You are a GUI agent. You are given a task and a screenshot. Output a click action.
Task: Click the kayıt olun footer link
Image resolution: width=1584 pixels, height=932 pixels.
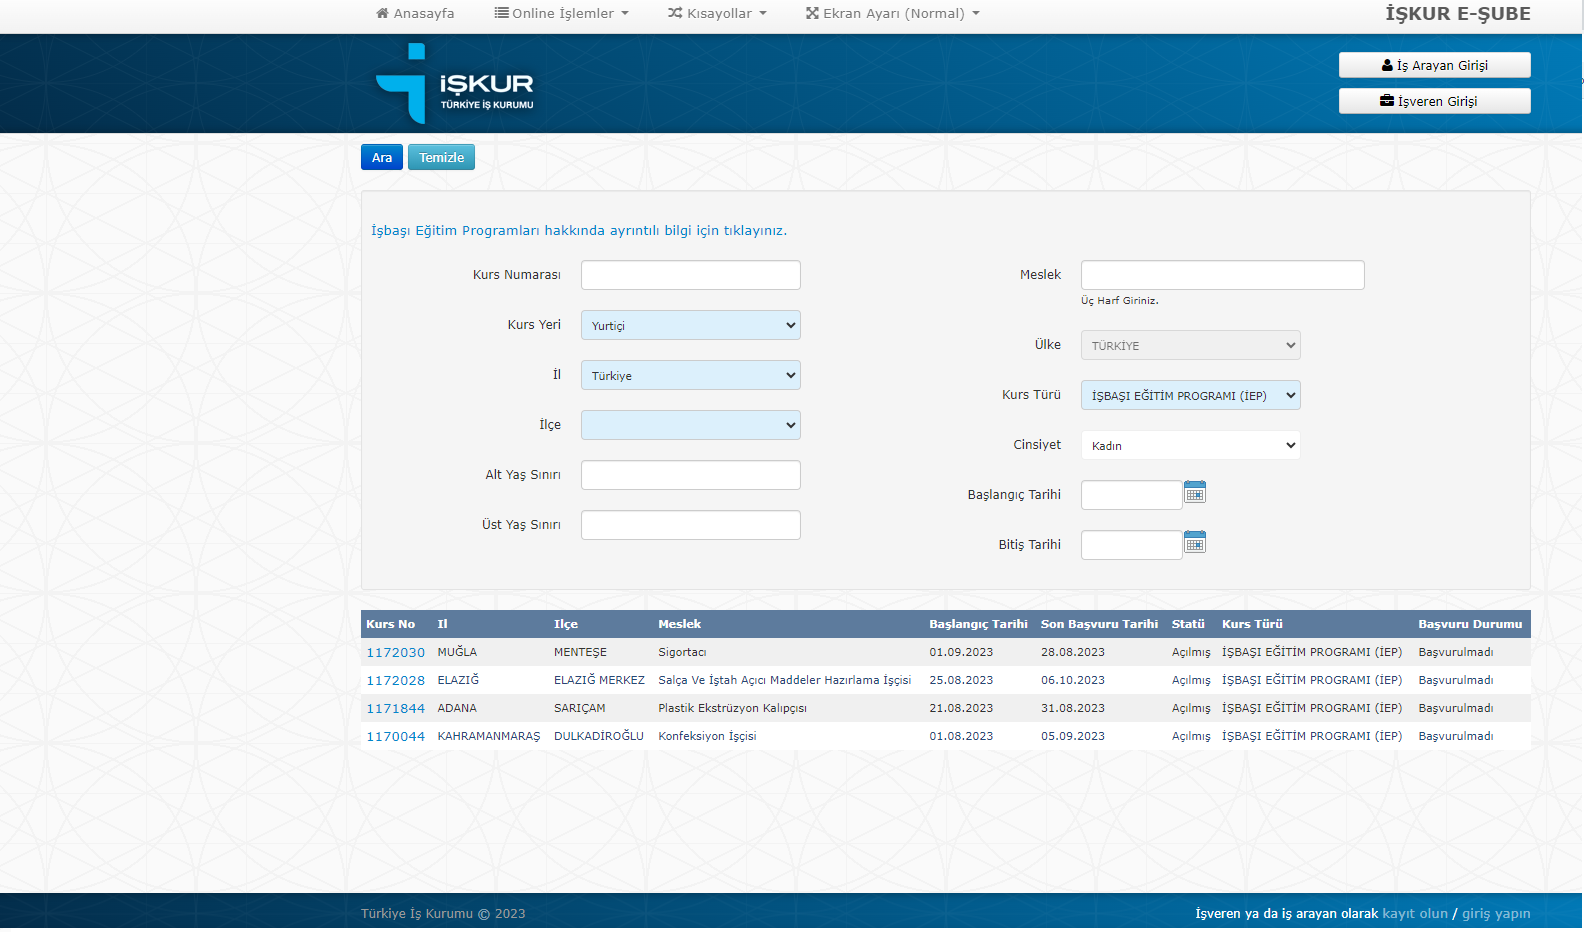(x=1414, y=914)
